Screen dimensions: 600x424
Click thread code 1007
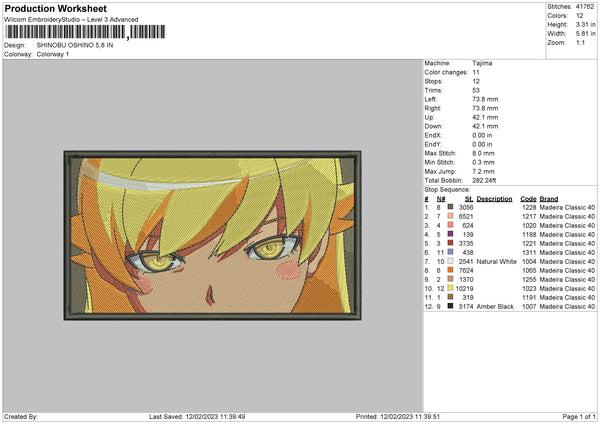(529, 307)
